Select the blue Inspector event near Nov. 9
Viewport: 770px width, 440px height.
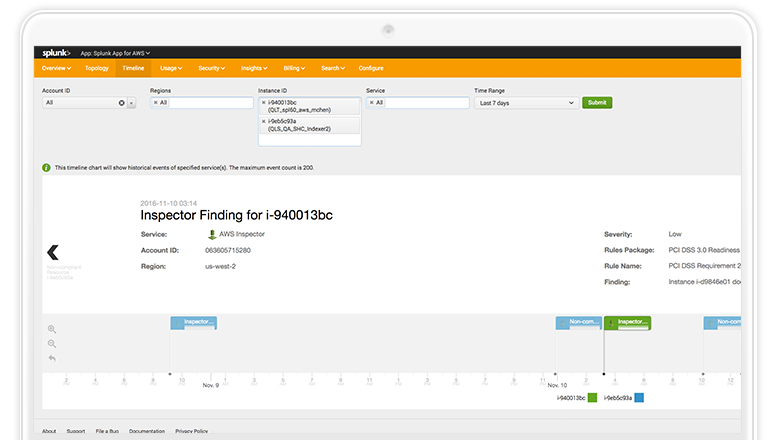pos(193,323)
